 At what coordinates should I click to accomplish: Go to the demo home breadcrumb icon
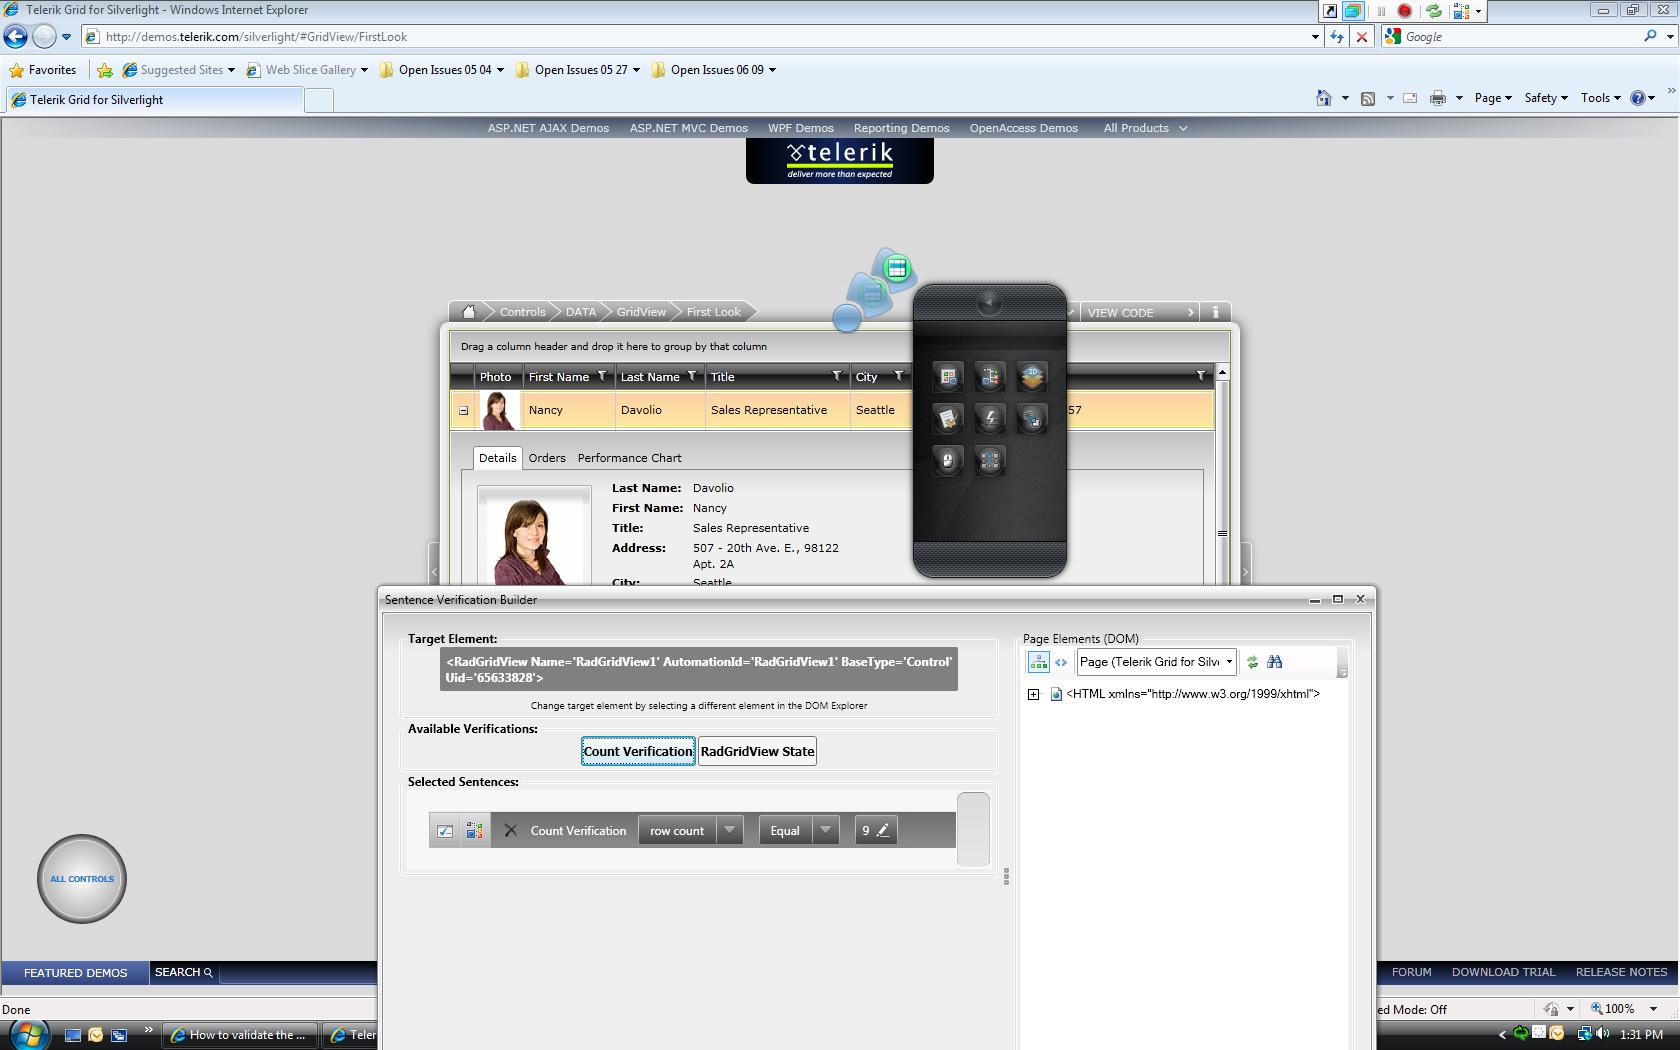468,311
